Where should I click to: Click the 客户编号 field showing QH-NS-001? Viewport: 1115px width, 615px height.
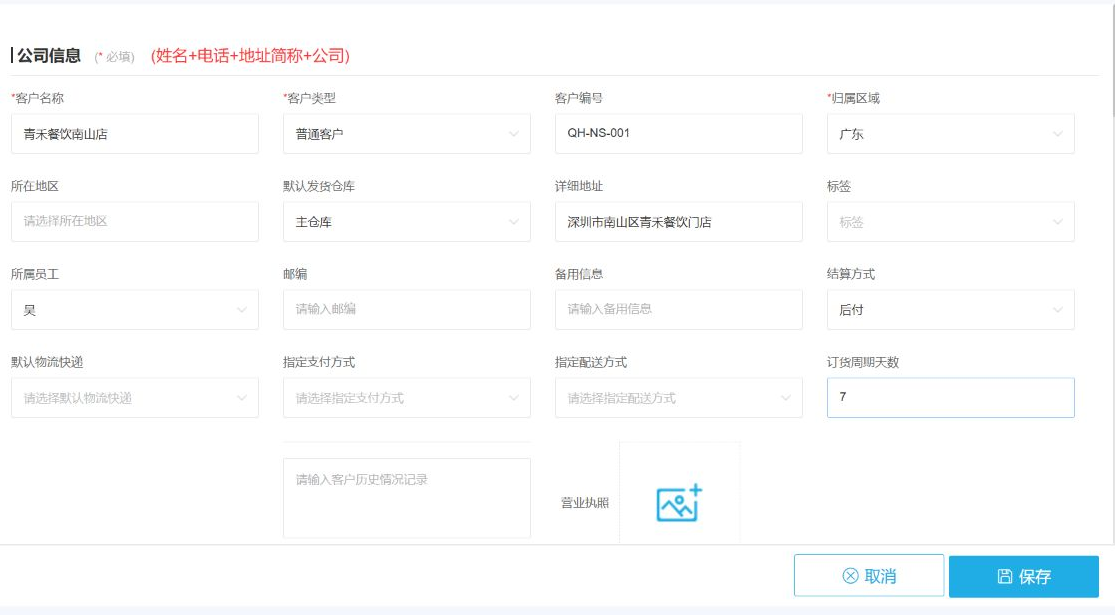[679, 134]
